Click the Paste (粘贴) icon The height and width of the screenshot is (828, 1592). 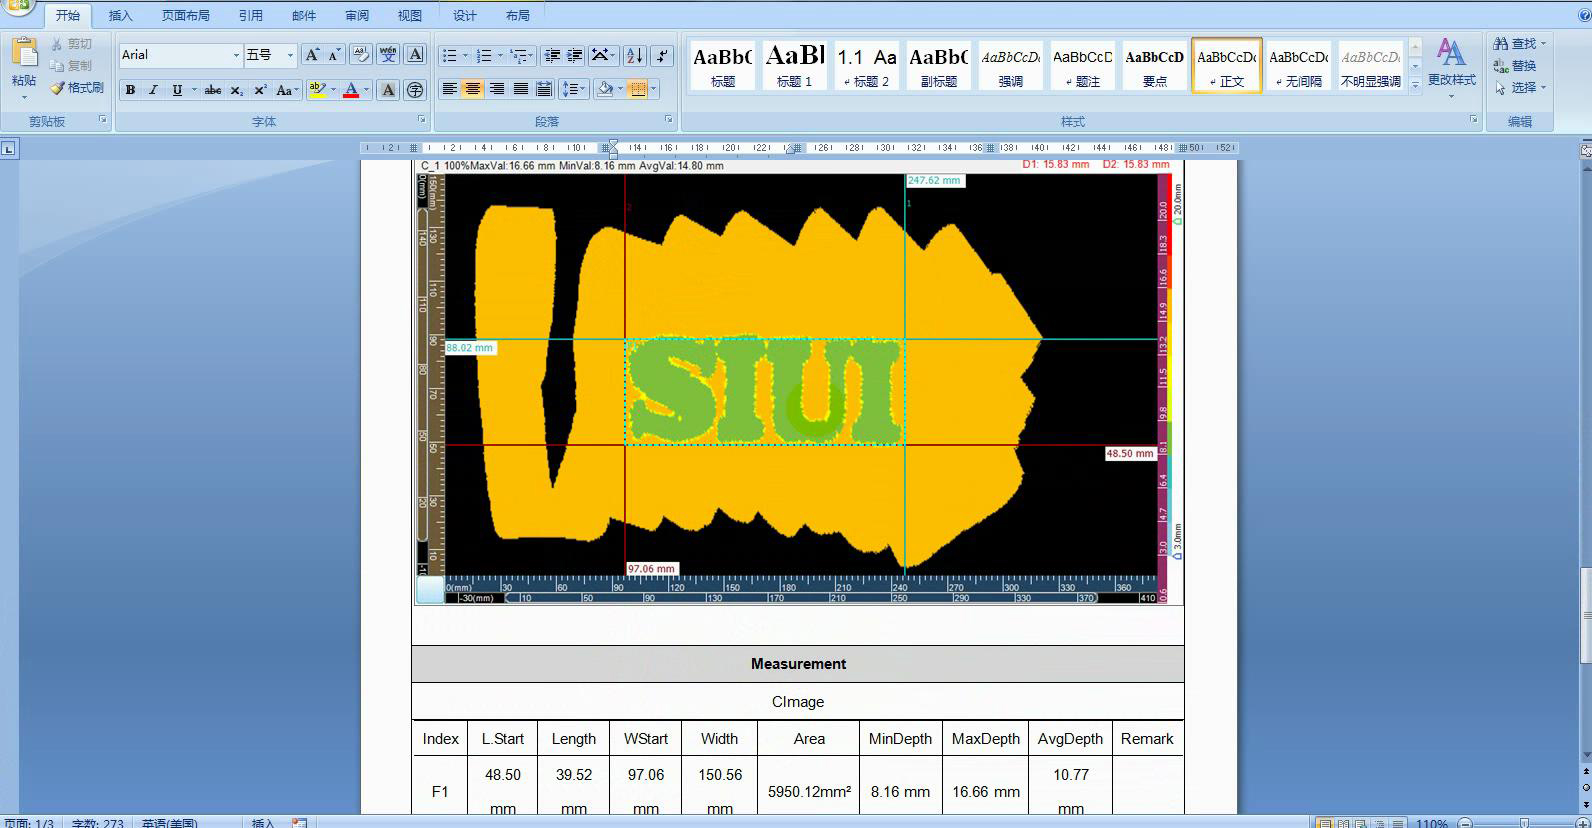(x=24, y=52)
